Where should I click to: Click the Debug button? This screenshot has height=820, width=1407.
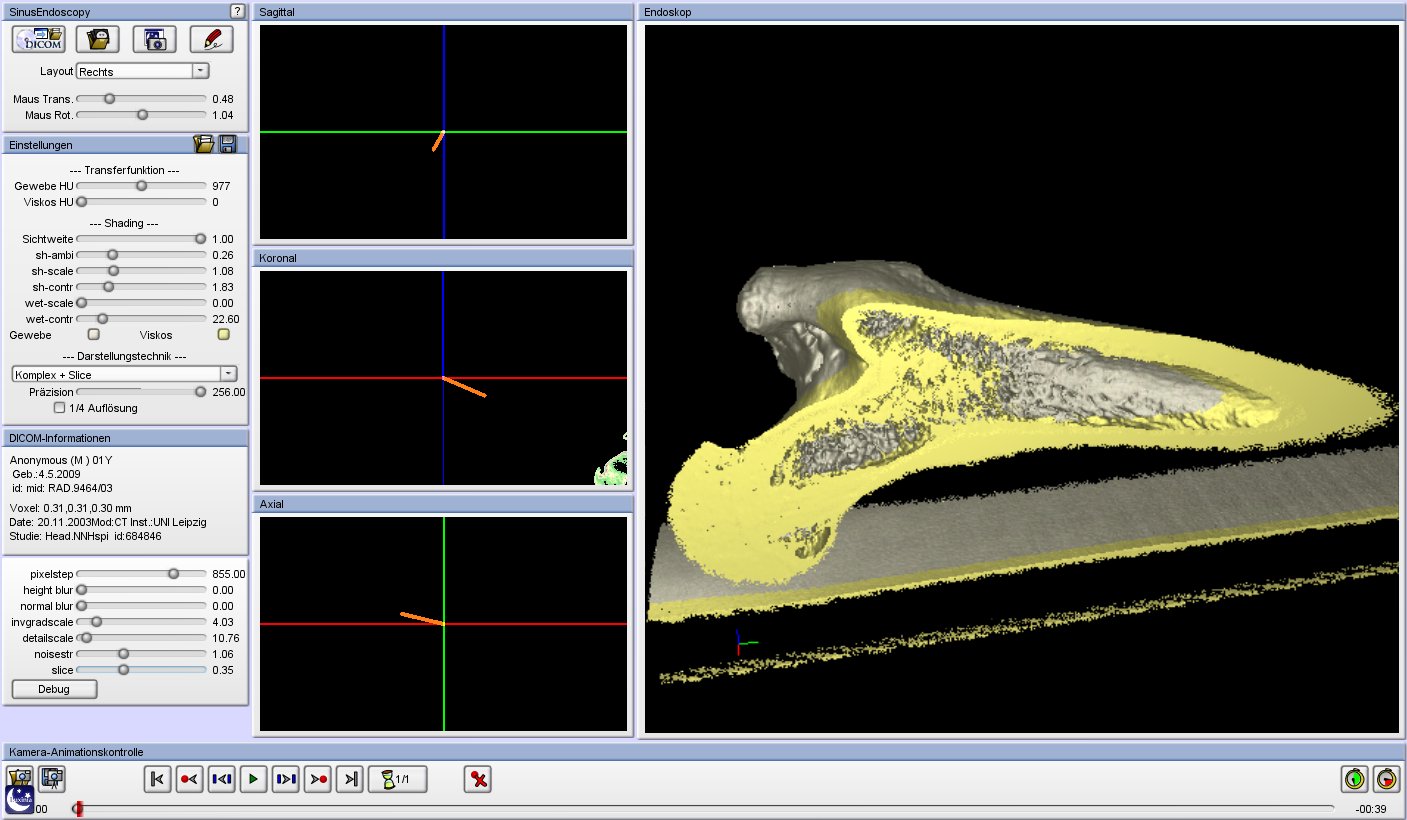pyautogui.click(x=54, y=689)
